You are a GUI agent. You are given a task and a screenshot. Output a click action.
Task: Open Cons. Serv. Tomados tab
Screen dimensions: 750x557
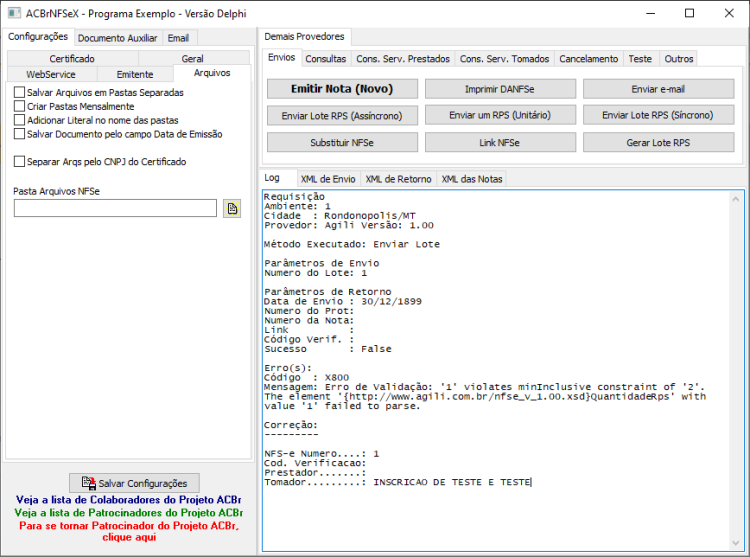coord(505,59)
